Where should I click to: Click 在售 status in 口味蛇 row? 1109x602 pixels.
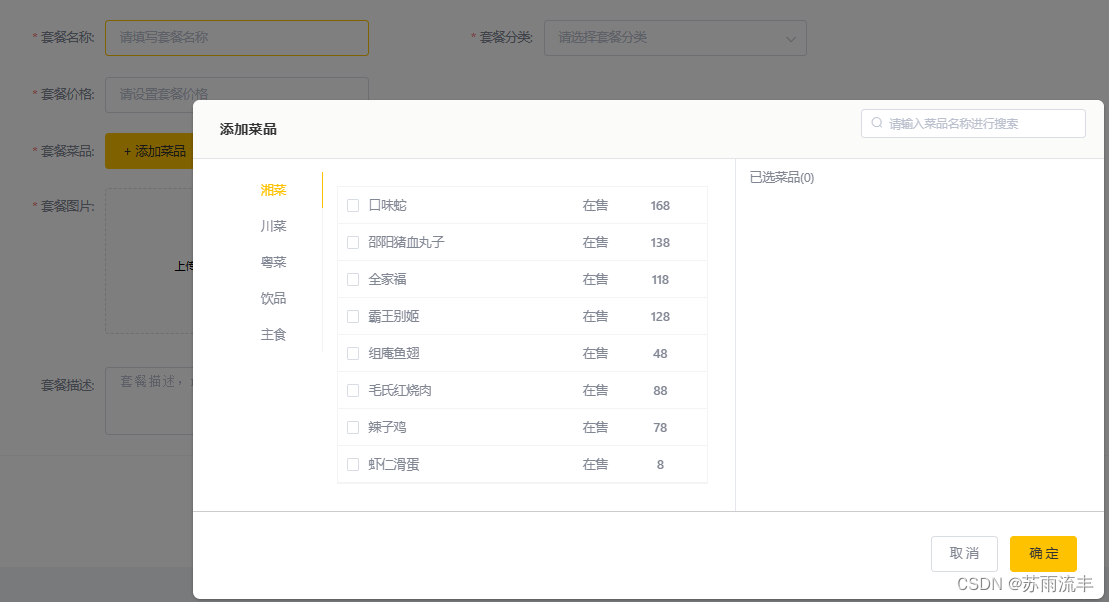tap(595, 206)
